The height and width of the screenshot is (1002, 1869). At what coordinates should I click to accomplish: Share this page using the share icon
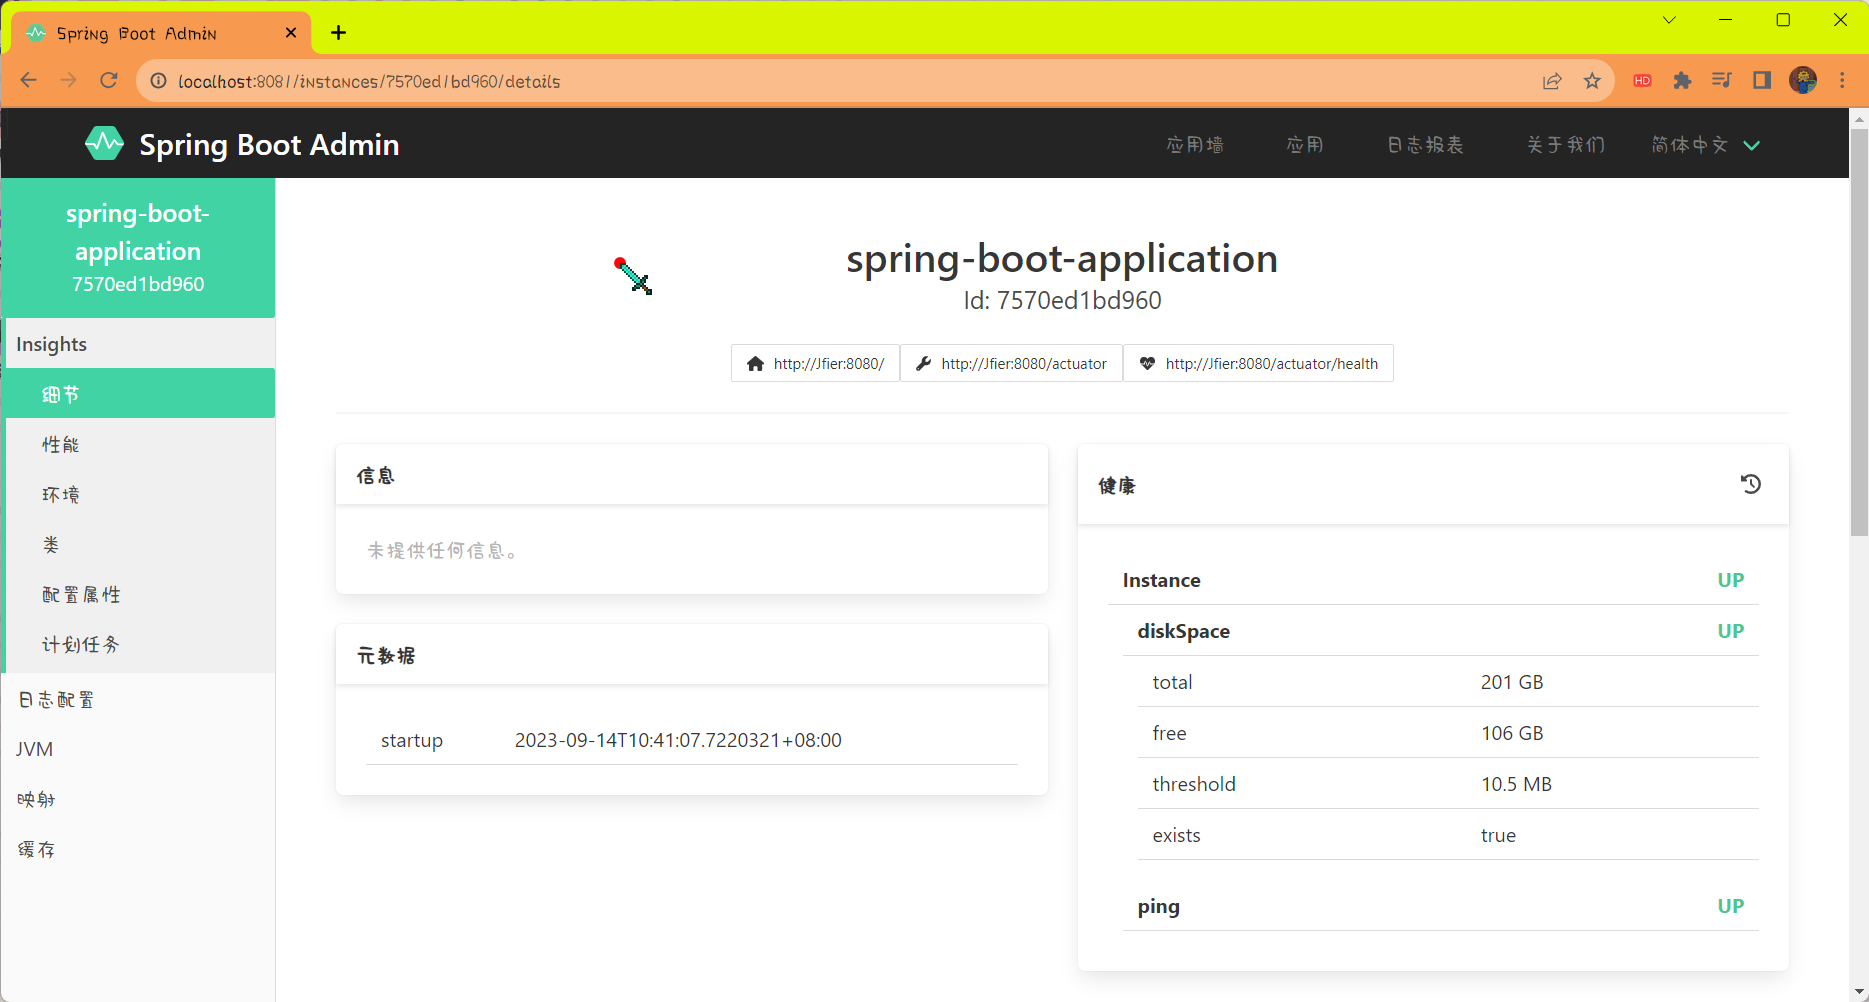[1552, 81]
